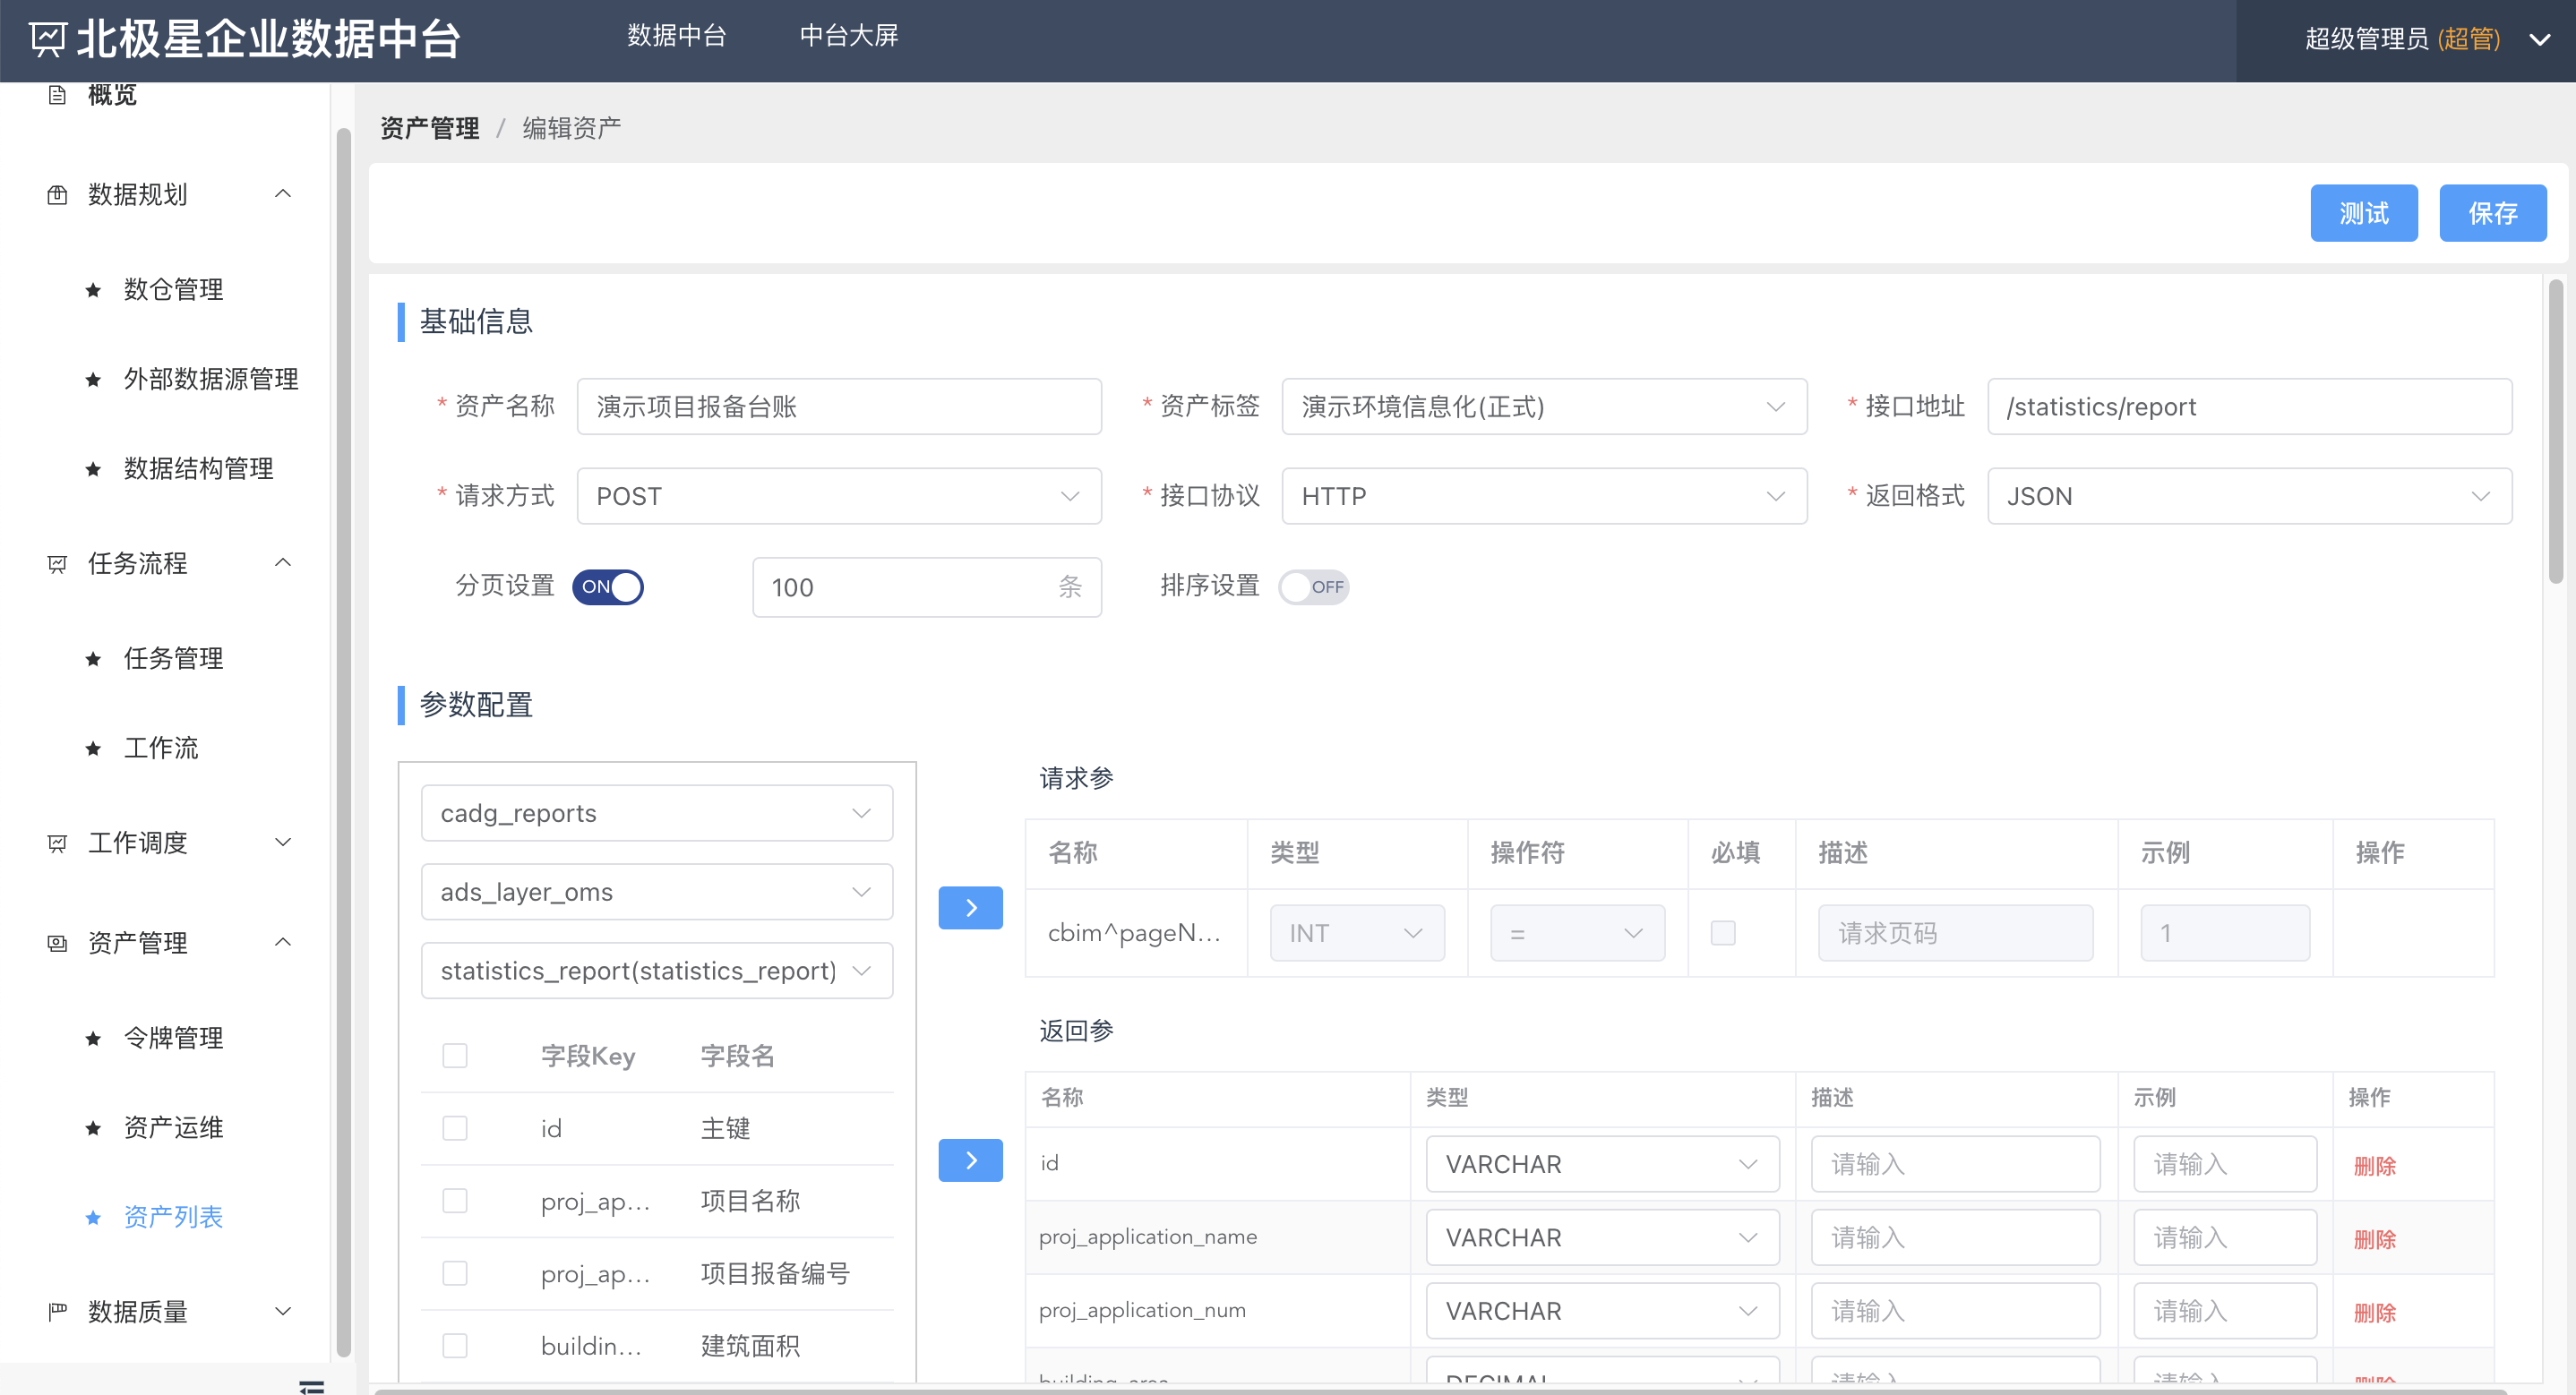Click arrow button to add request parameters
The width and height of the screenshot is (2576, 1395).
[969, 908]
